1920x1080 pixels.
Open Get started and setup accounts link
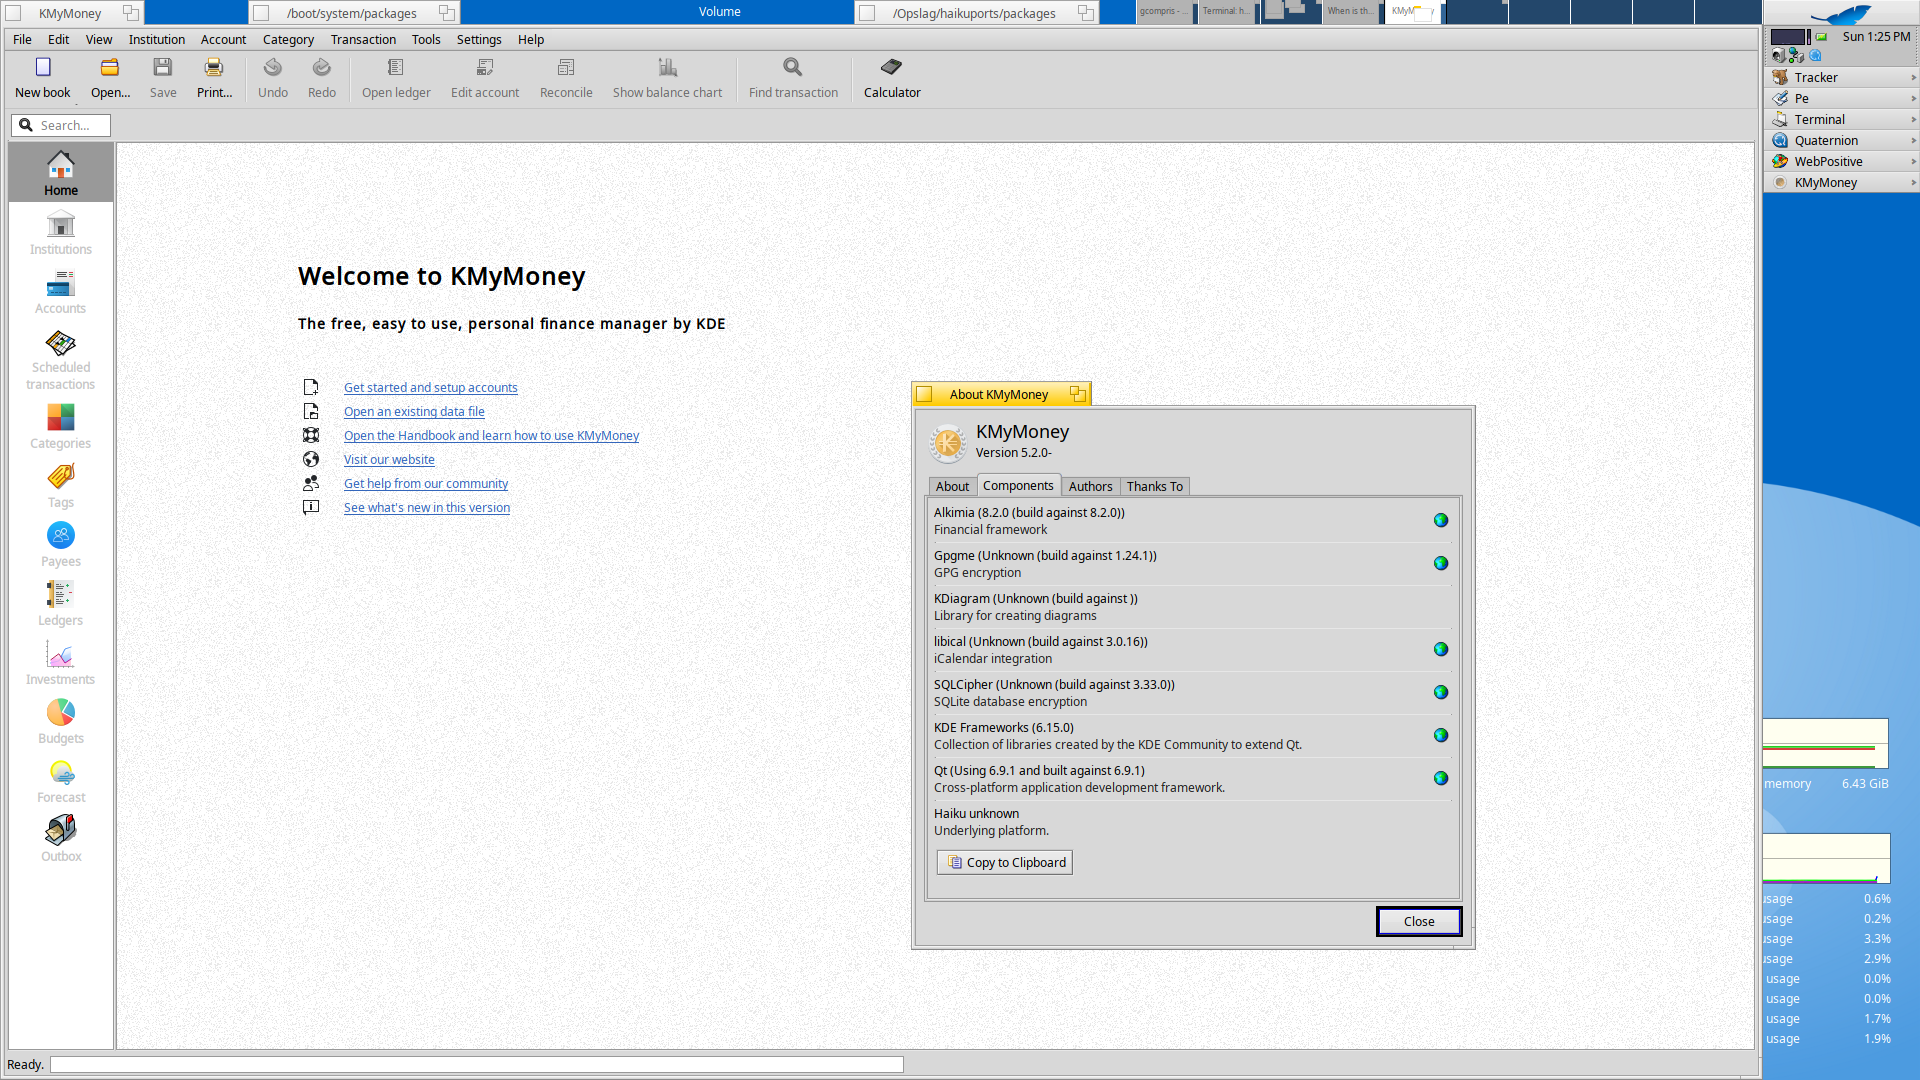pos(430,387)
